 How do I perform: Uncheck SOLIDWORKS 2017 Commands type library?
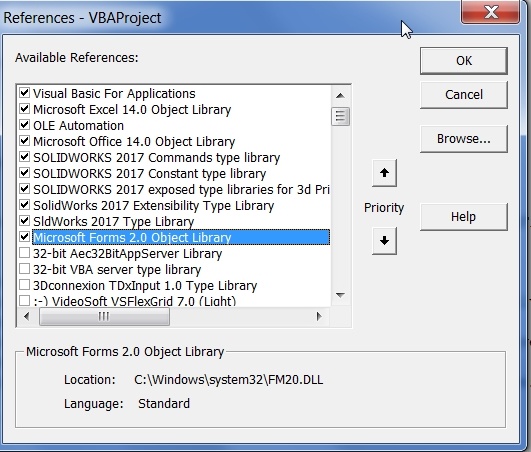coord(24,156)
